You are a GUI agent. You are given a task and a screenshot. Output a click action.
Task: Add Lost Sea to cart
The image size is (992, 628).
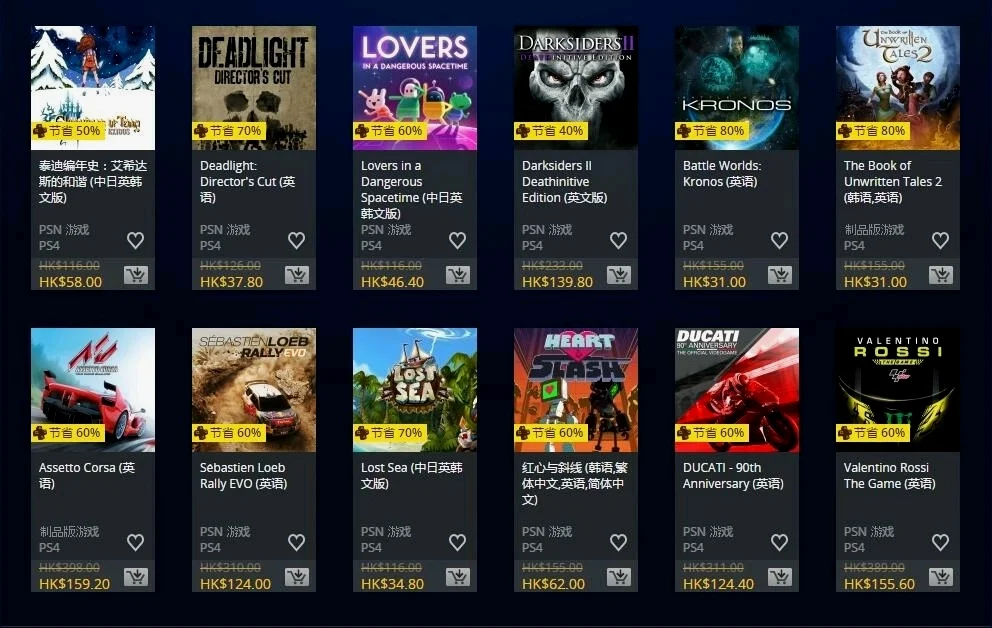click(x=458, y=577)
